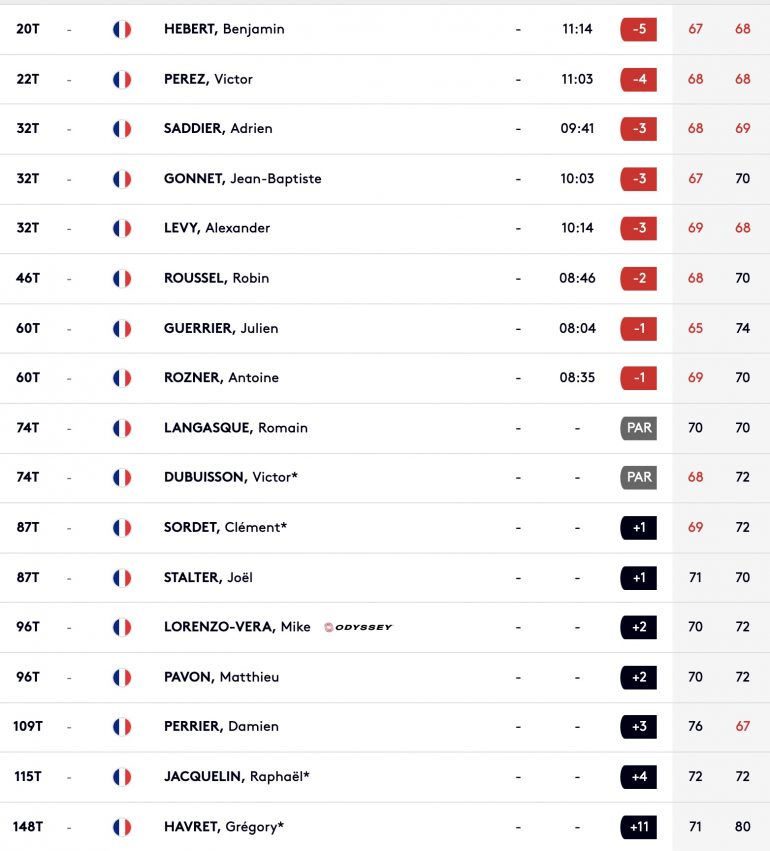Click the +3 badge for PERRIER, Damien

tap(639, 727)
